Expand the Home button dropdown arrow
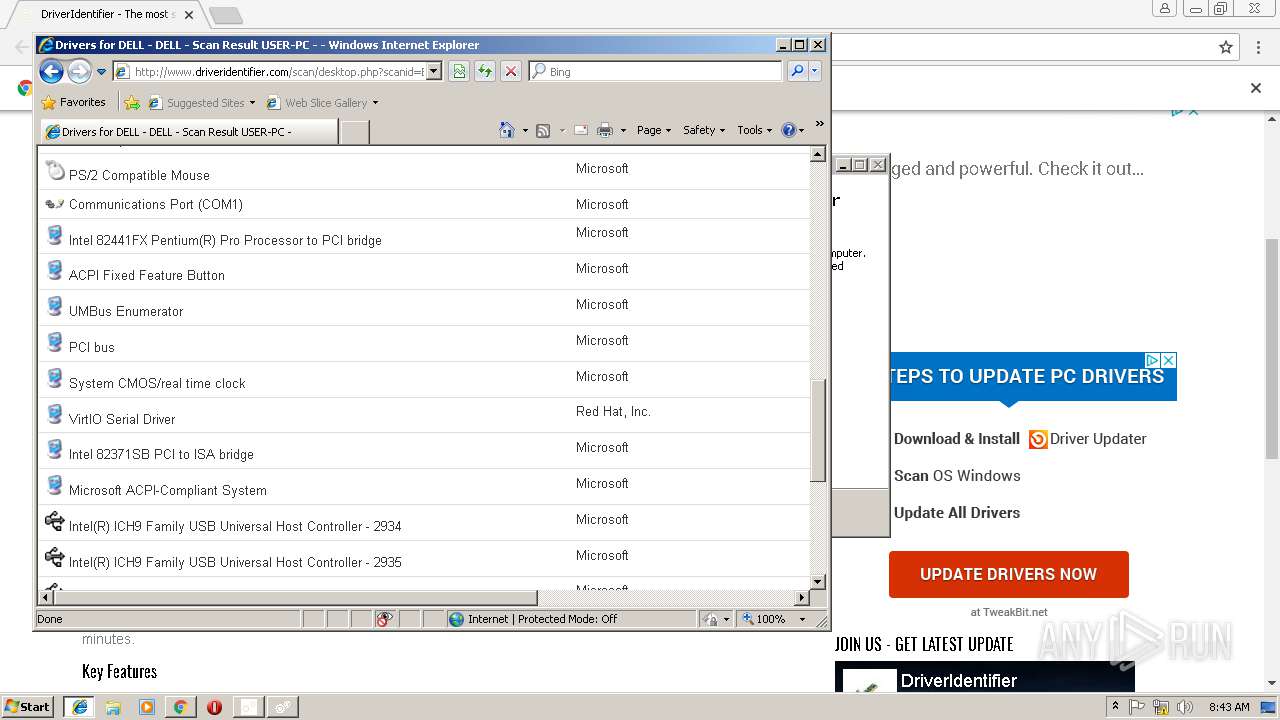Viewport: 1280px width, 720px height. click(525, 130)
